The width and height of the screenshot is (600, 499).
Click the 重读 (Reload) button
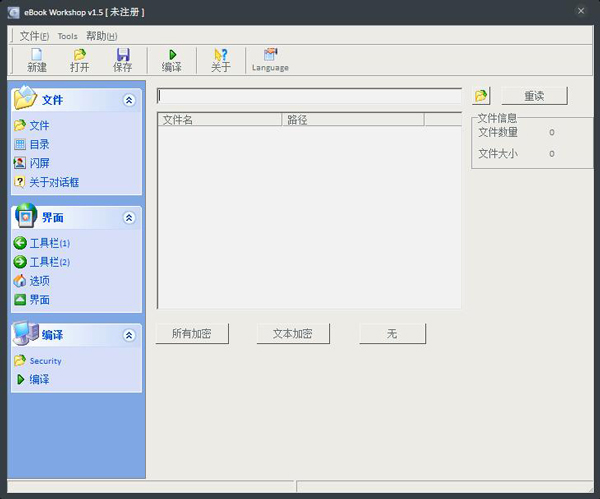(534, 96)
